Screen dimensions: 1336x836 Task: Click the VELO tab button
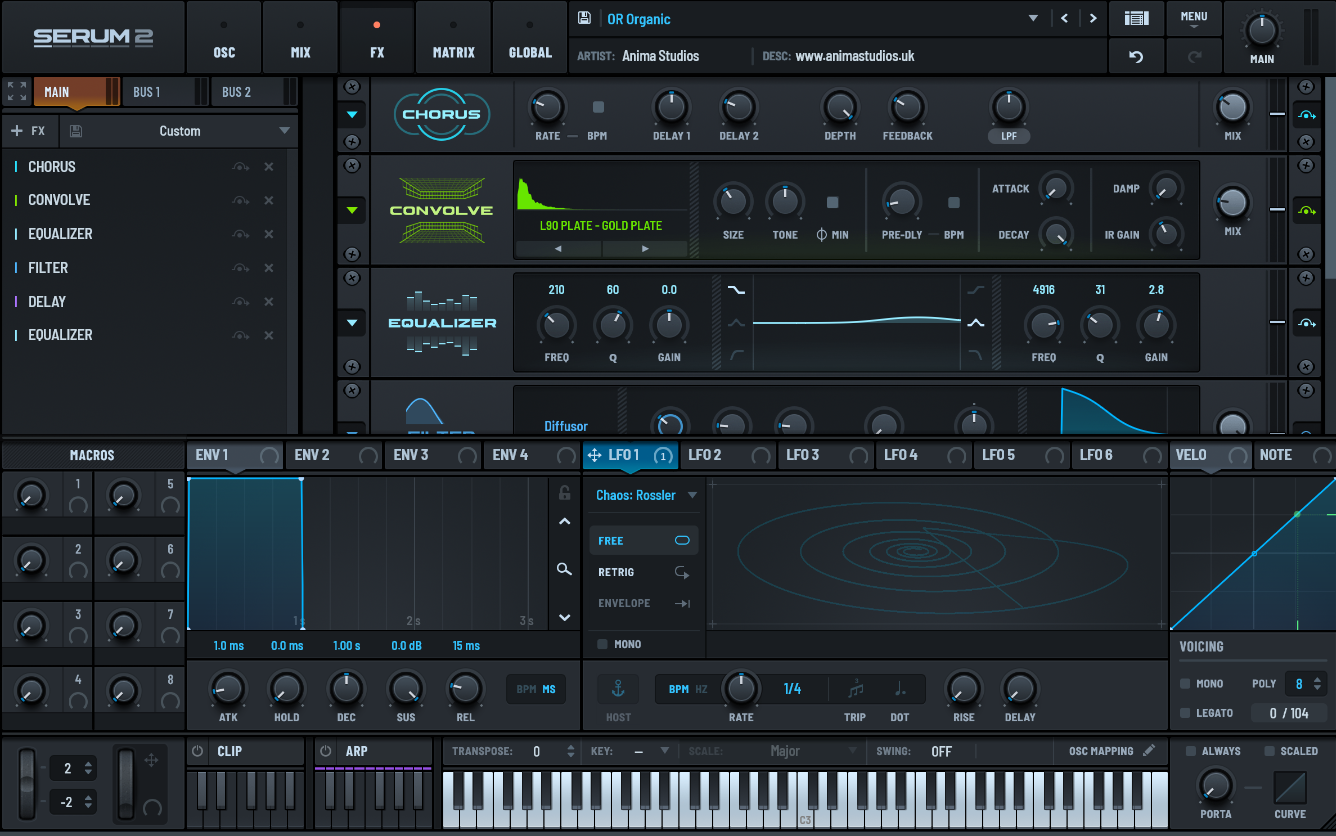(1210, 455)
